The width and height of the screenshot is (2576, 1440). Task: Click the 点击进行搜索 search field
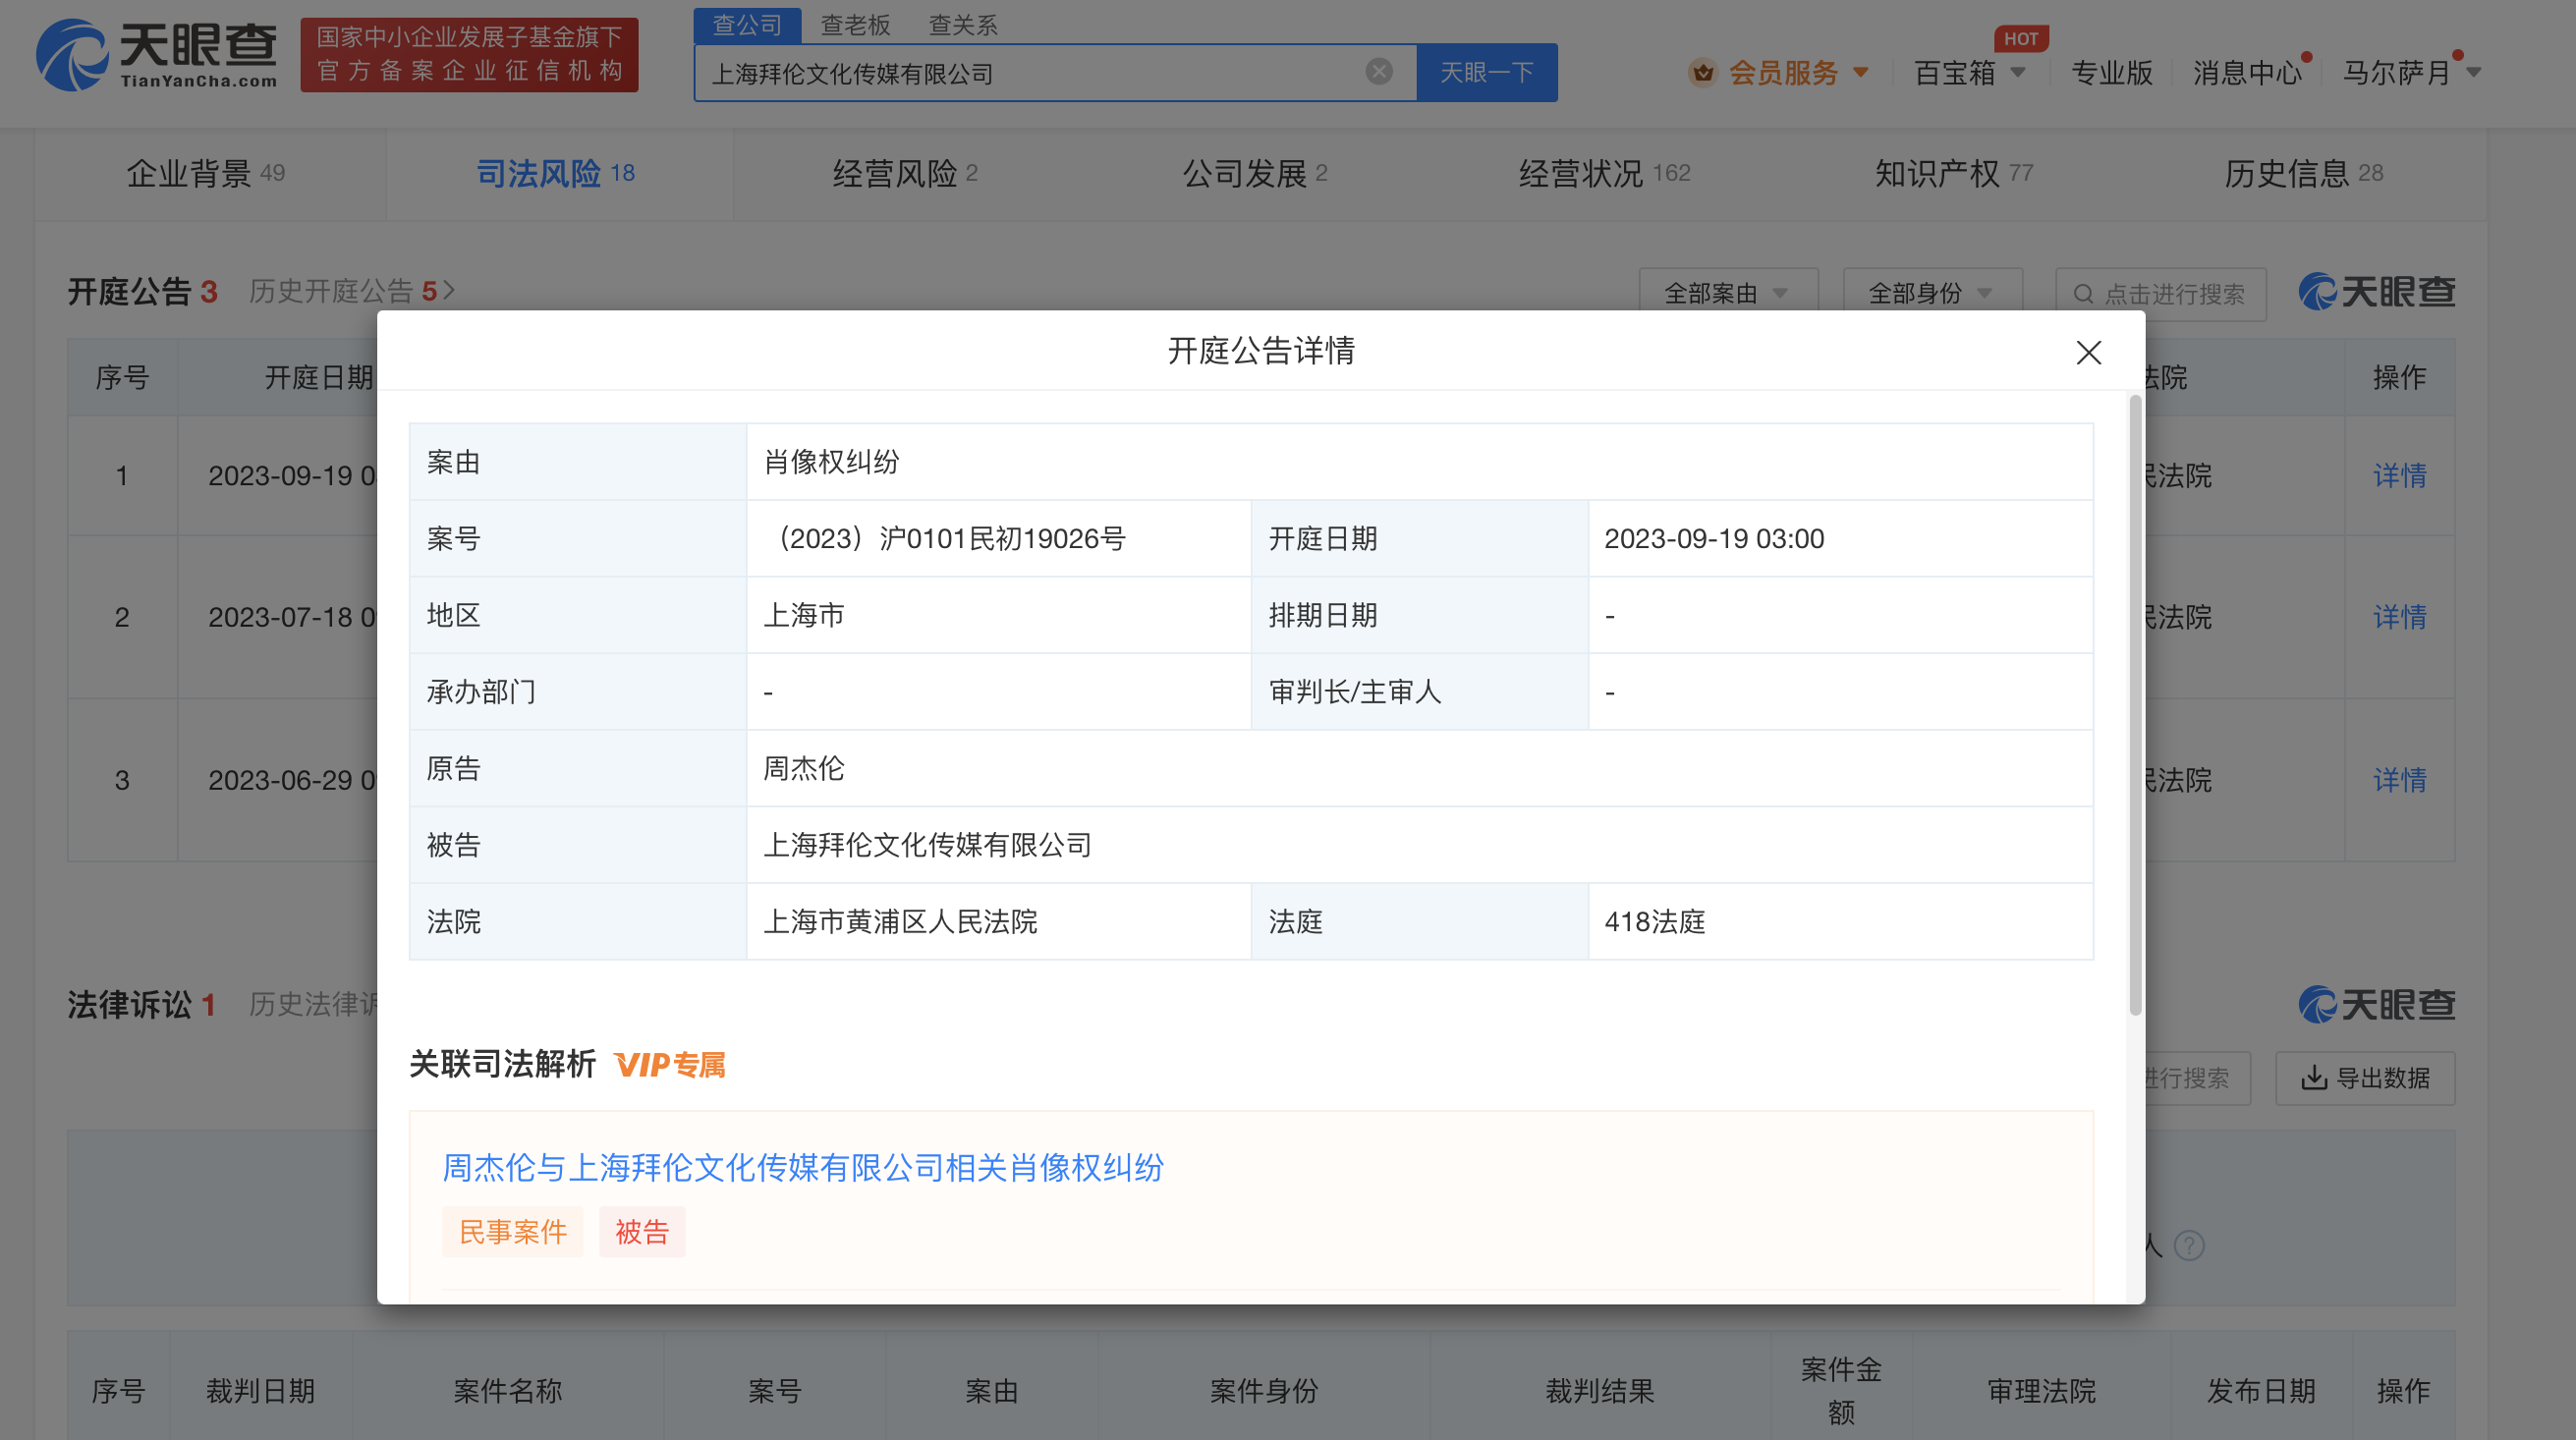point(2160,294)
